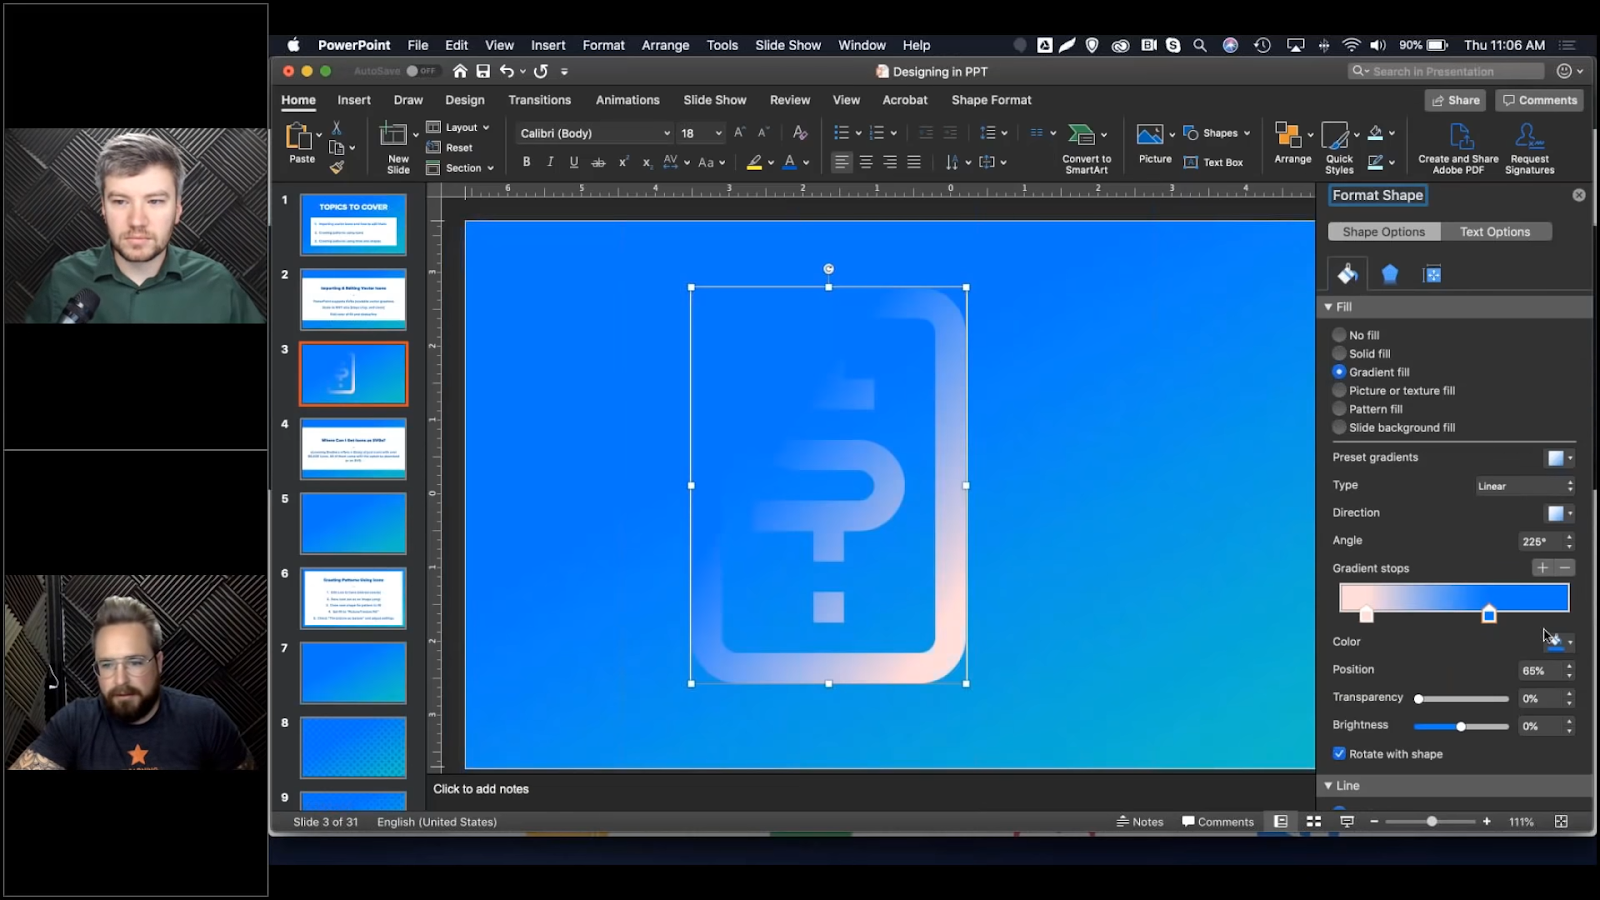Add a gradient stop with plus

(x=1542, y=568)
